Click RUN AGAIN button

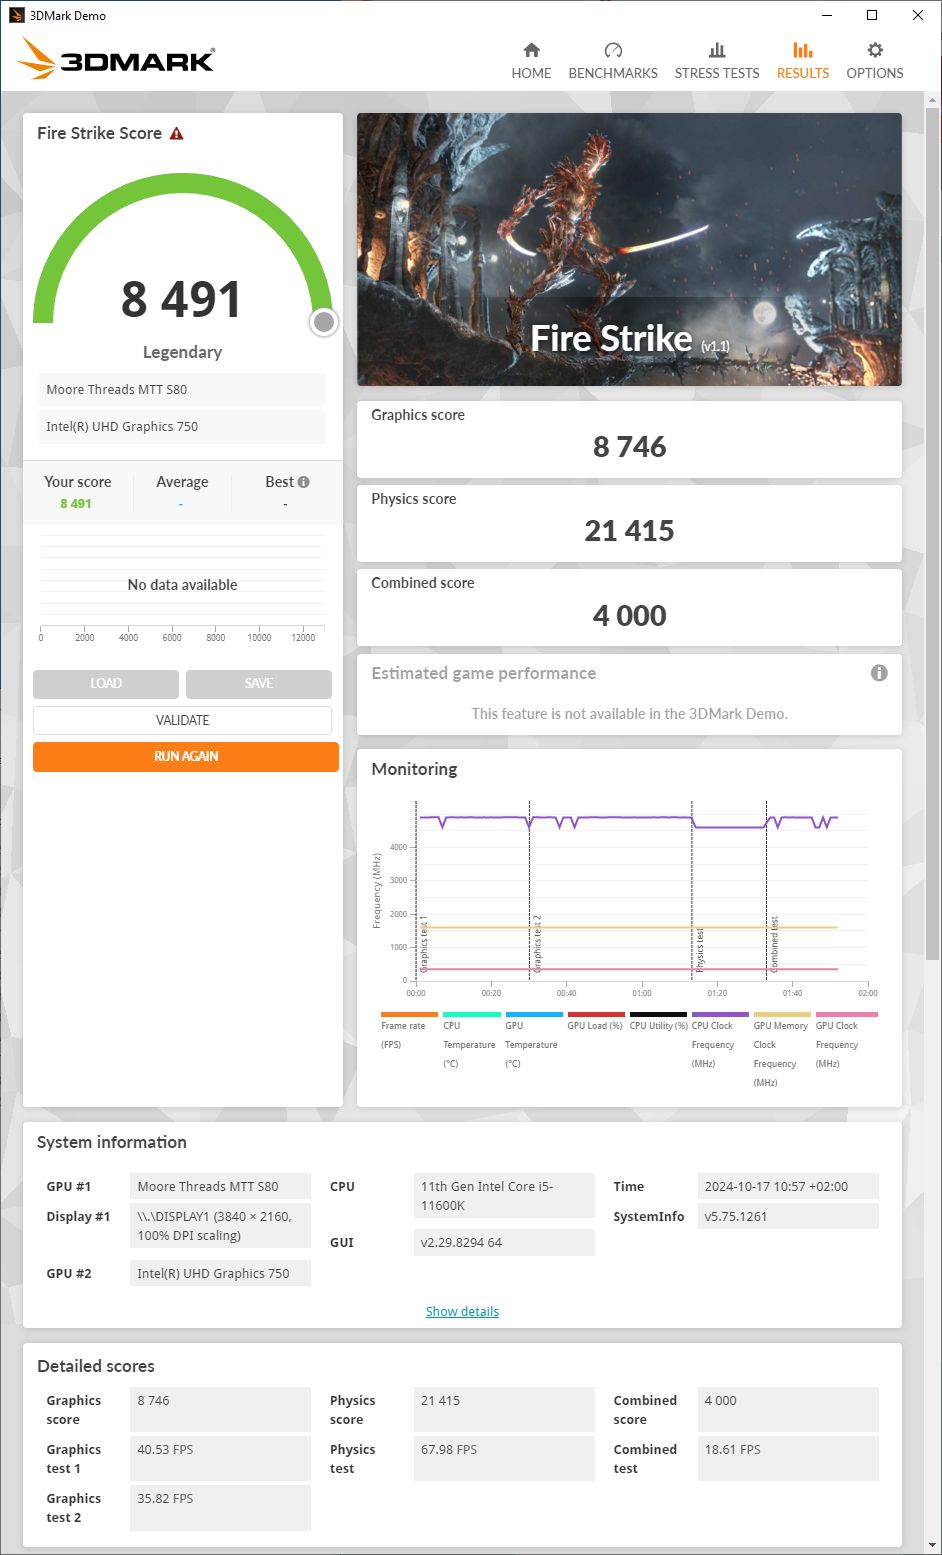point(186,757)
